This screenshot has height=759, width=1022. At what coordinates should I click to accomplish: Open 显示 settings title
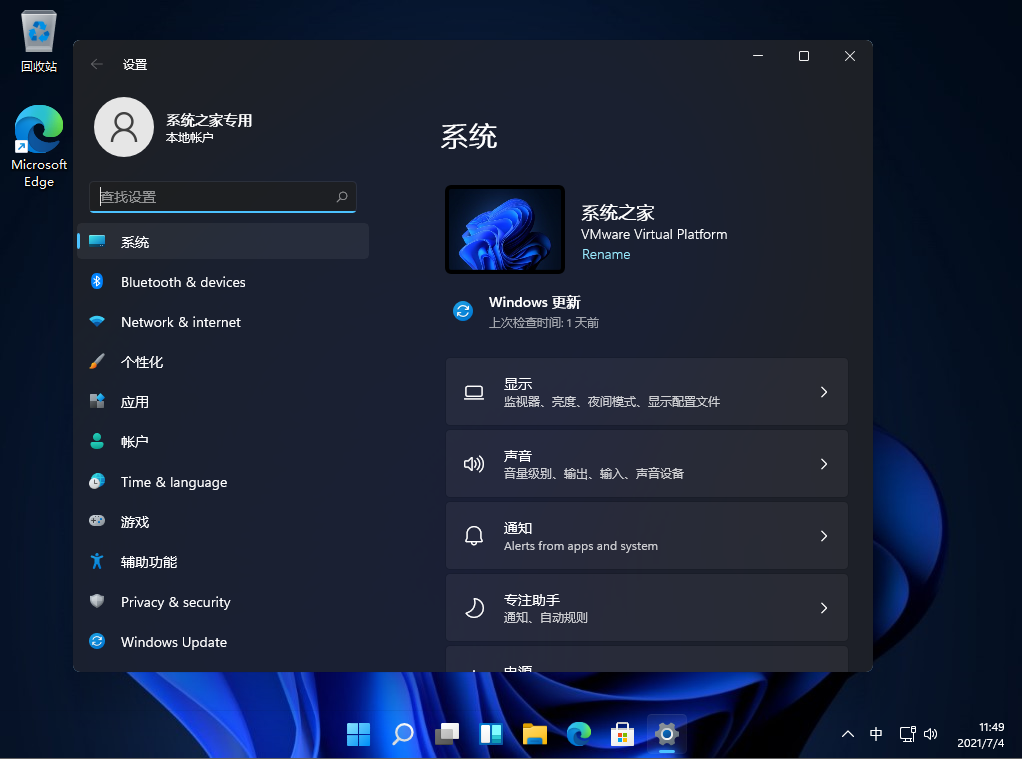click(x=518, y=384)
